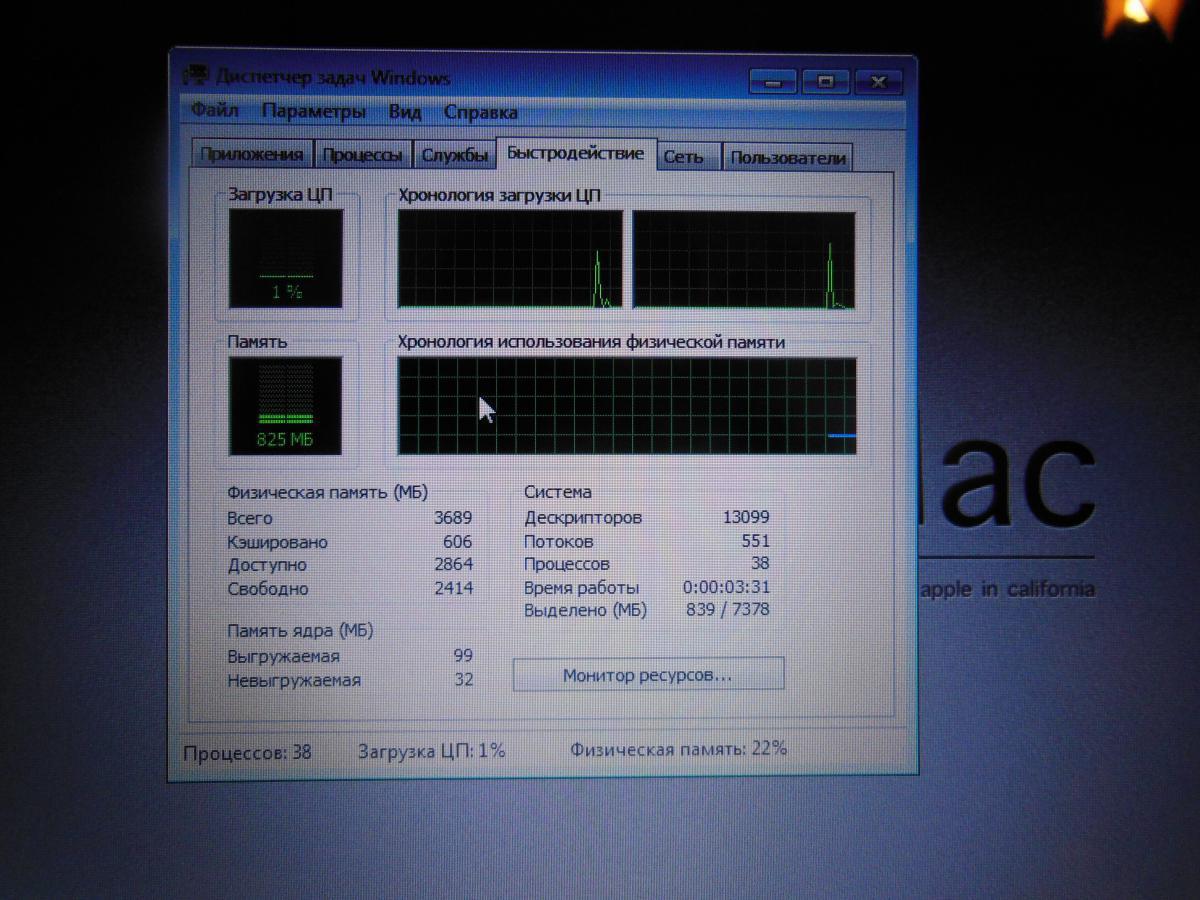Screen dimensions: 1200x900
Task: Click the left CPU history graph
Action: (x=510, y=259)
